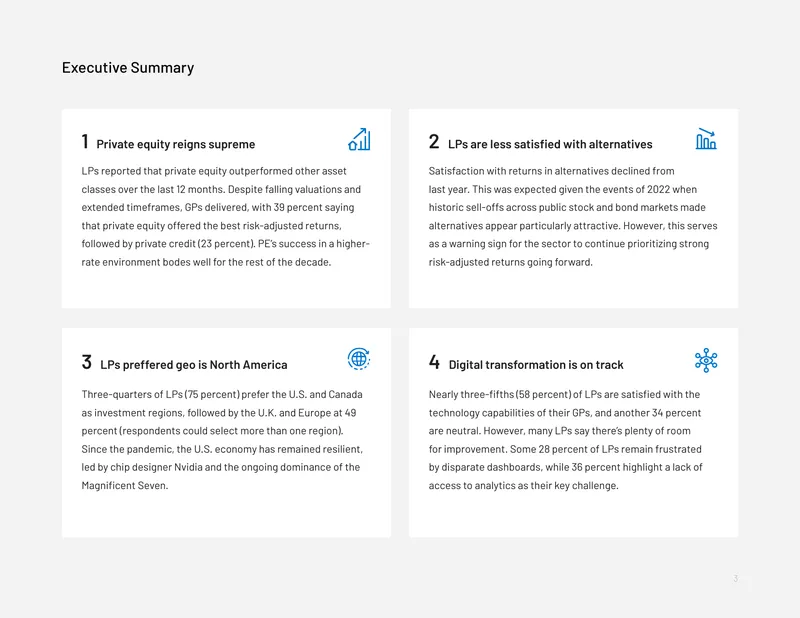Click the page number 3 at bottom right
Viewport: 800px width, 618px height.
pos(736,578)
